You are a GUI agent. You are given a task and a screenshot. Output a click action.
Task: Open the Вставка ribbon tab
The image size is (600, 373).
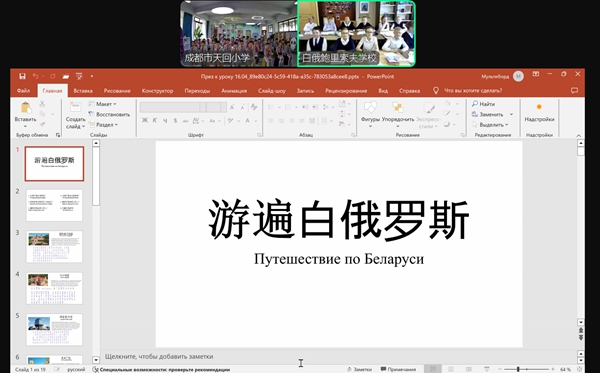point(83,91)
